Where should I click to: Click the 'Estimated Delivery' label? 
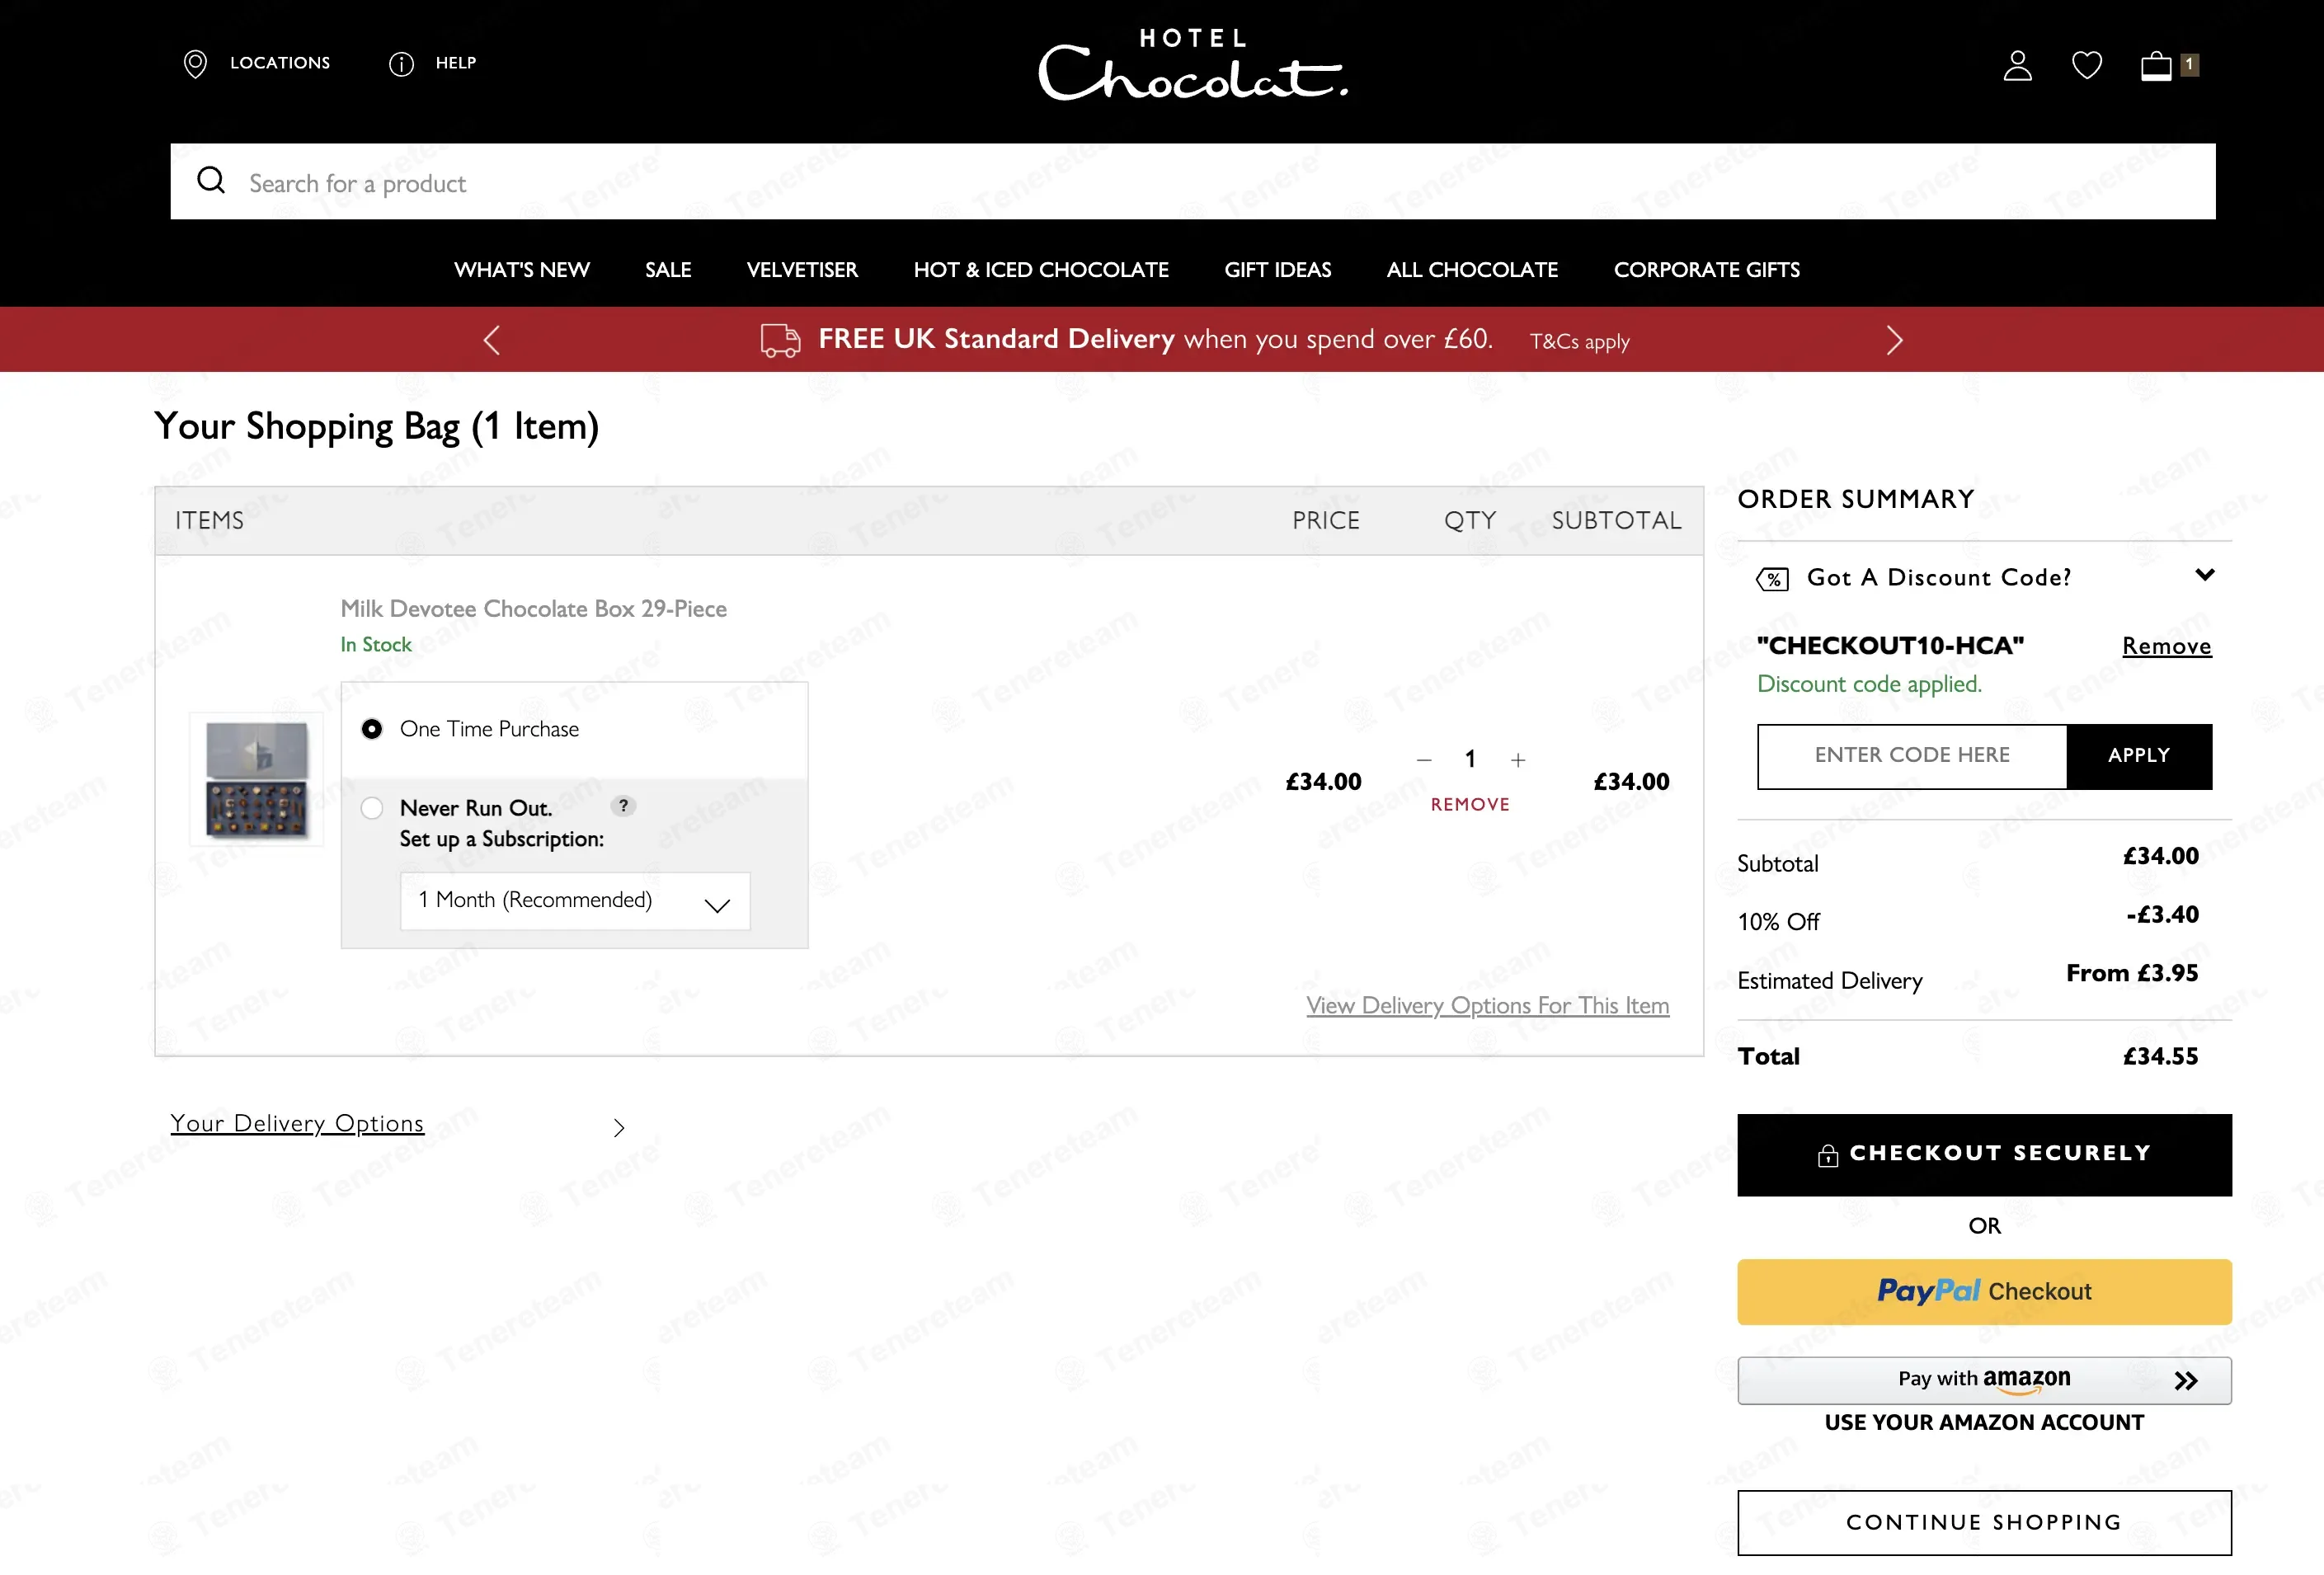[x=1829, y=981]
